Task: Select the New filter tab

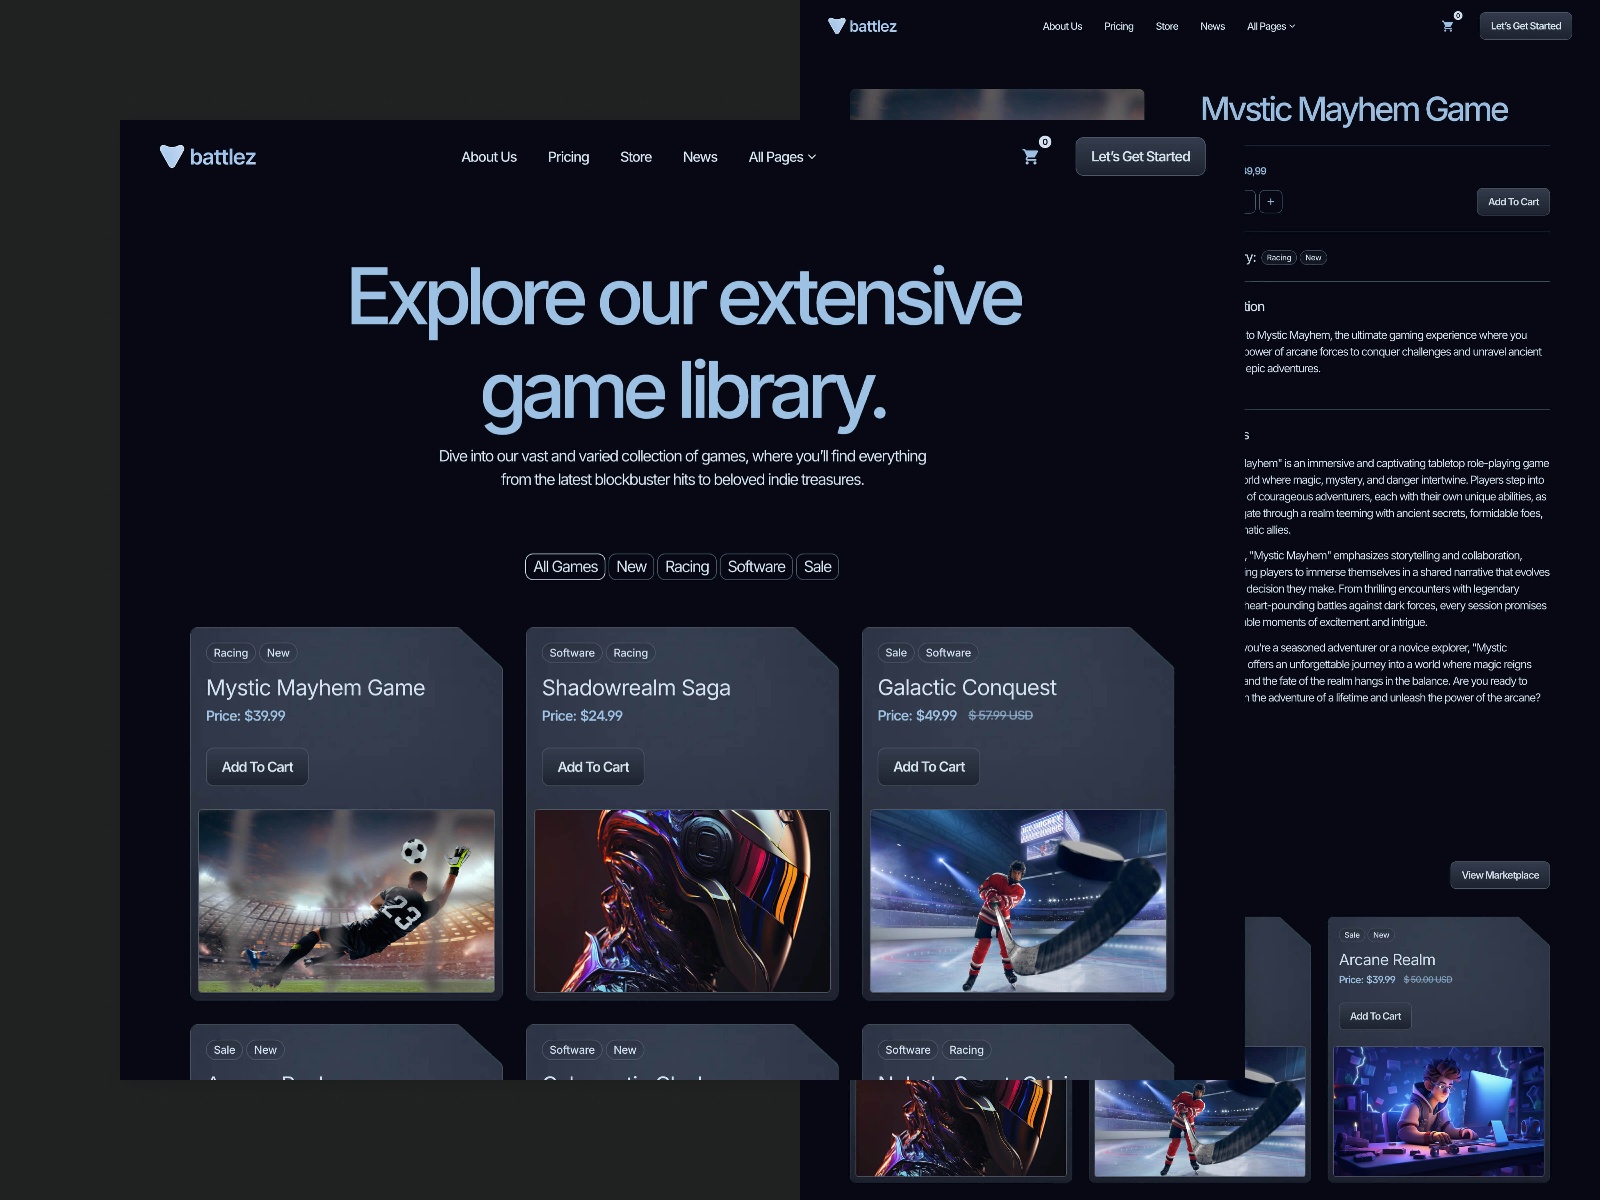Action: (x=631, y=567)
